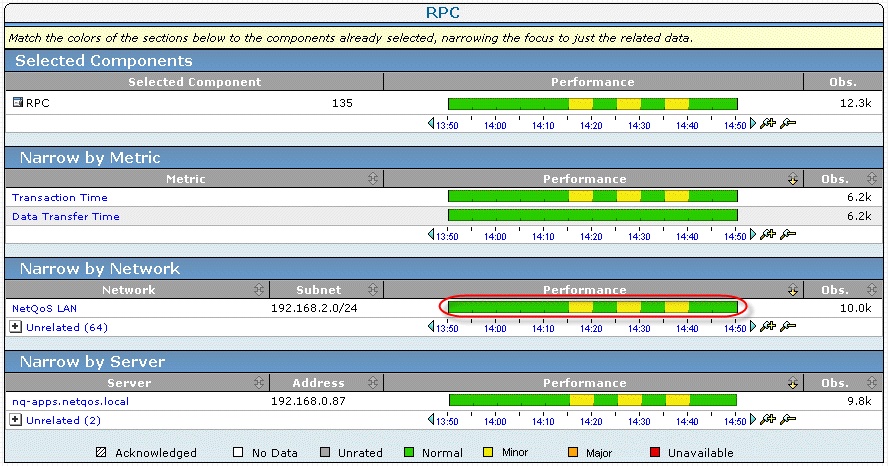Sort Network table by Performance
Screen dimensions: 888x466
click(x=792, y=290)
